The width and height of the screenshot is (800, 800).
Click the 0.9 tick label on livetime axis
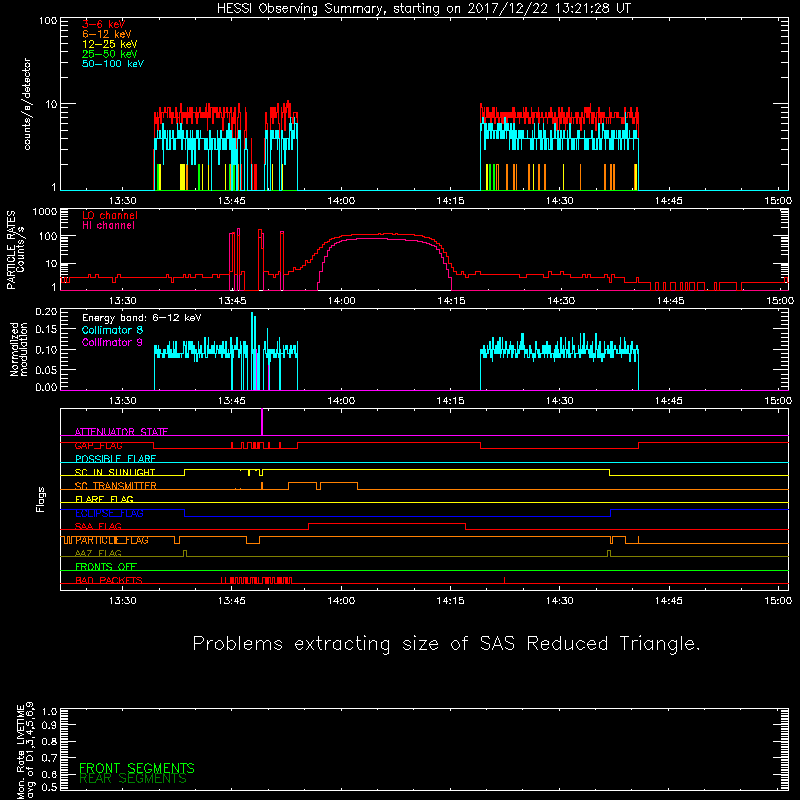(49, 726)
